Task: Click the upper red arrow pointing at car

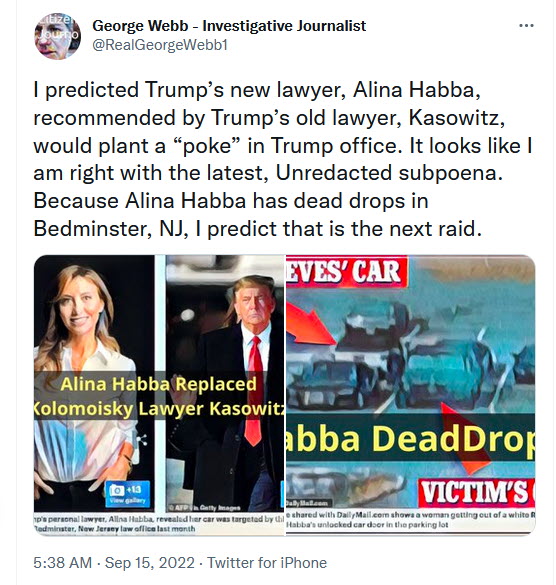Action: (312, 324)
